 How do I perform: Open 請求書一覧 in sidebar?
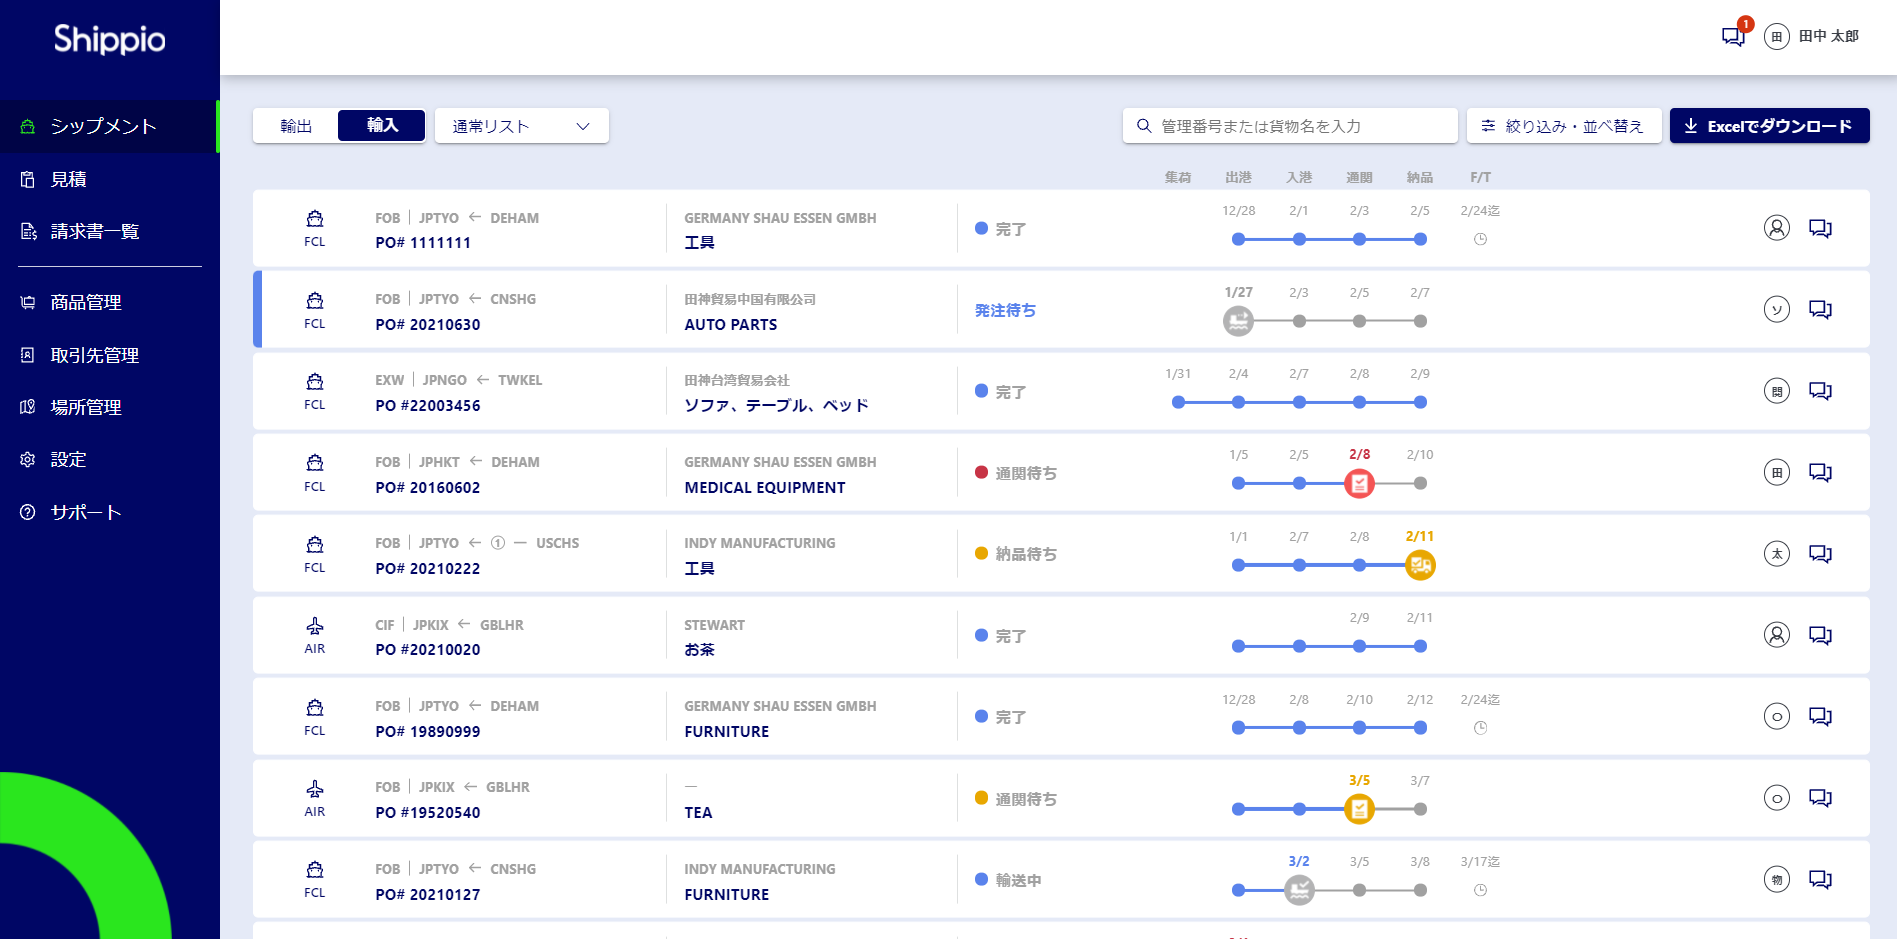click(94, 232)
